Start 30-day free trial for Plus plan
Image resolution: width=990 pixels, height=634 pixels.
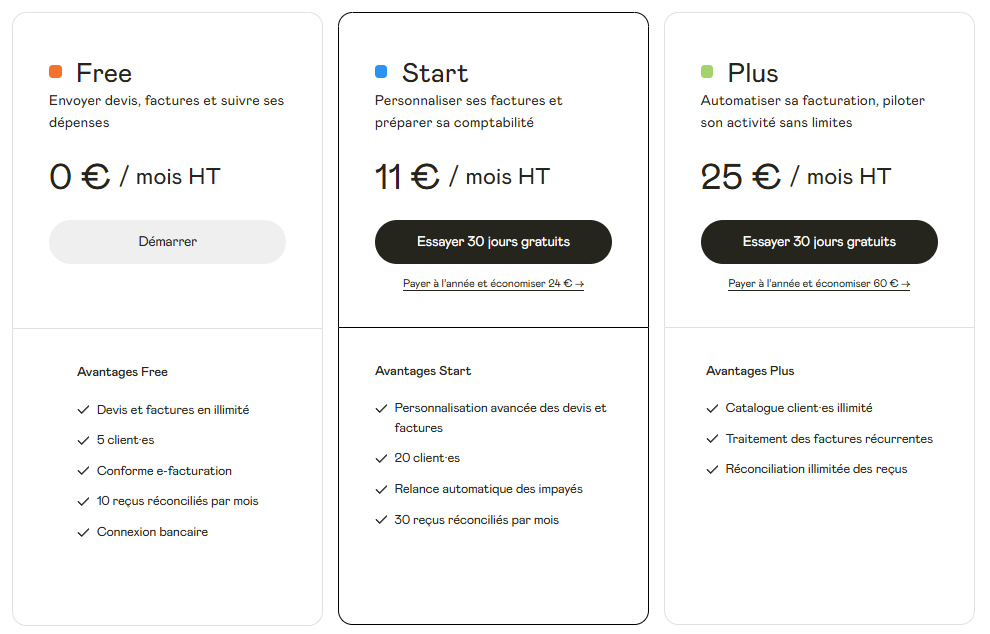[819, 242]
